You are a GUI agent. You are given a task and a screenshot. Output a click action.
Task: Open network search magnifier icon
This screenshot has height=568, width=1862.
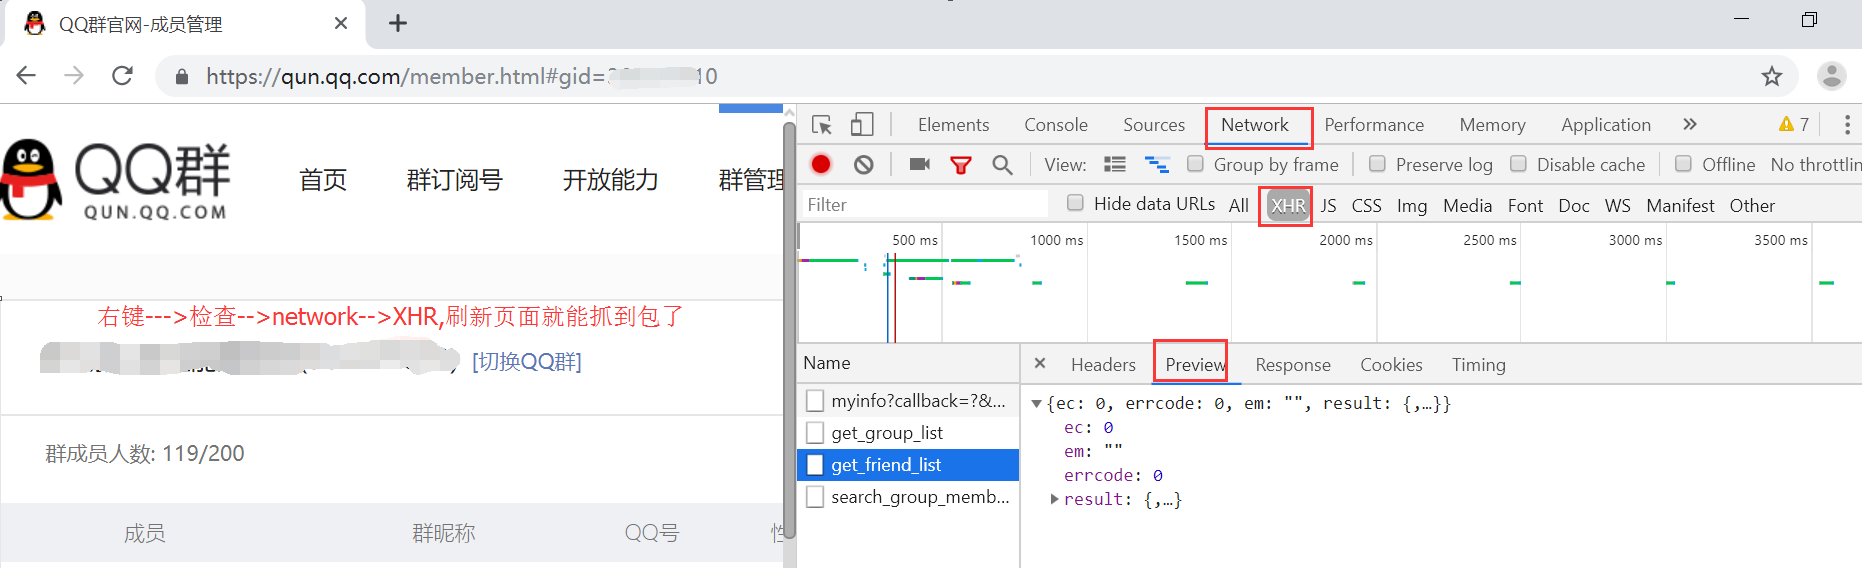point(1002,165)
